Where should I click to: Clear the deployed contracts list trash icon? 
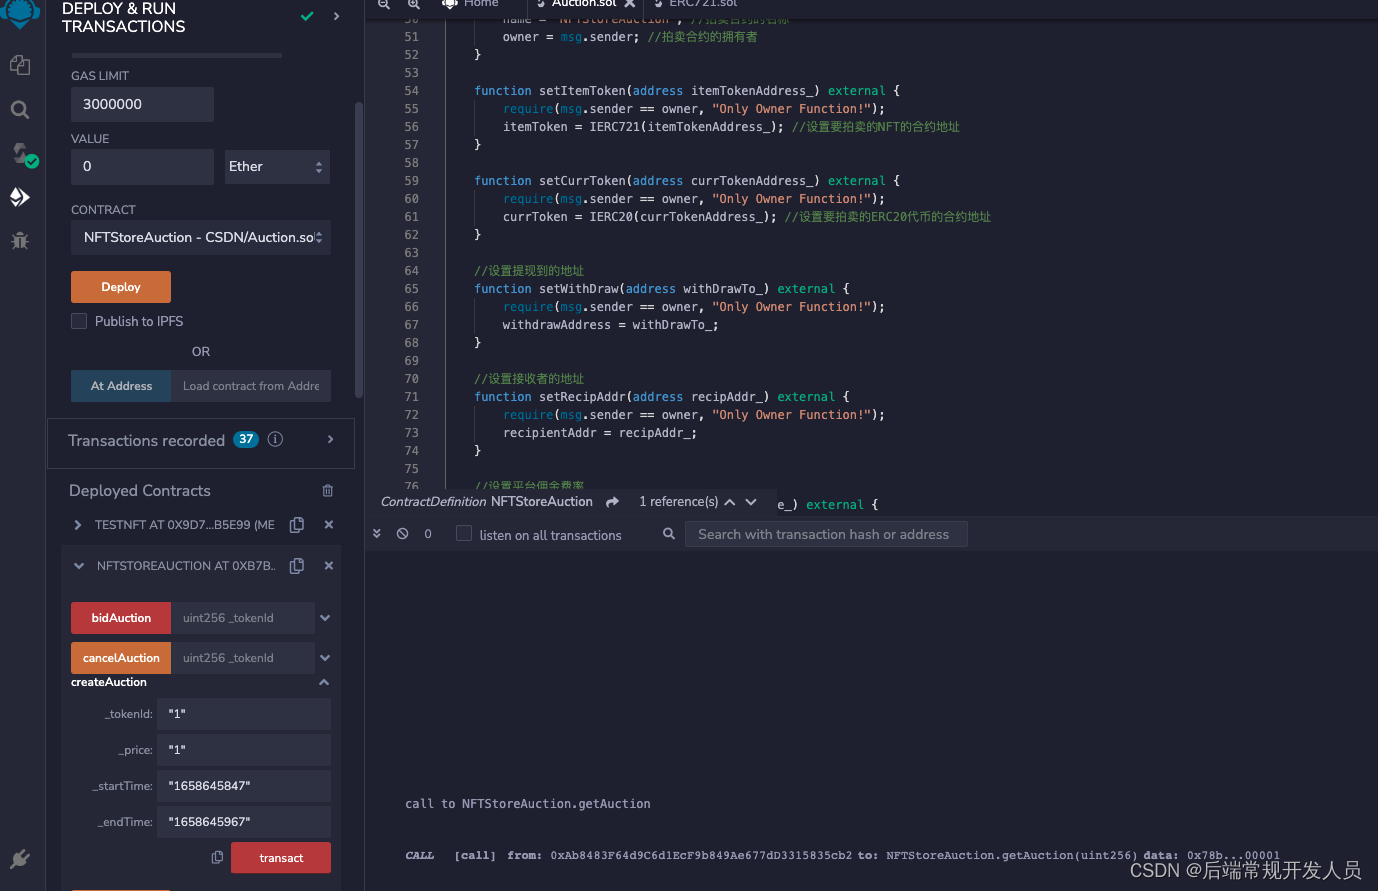(327, 491)
